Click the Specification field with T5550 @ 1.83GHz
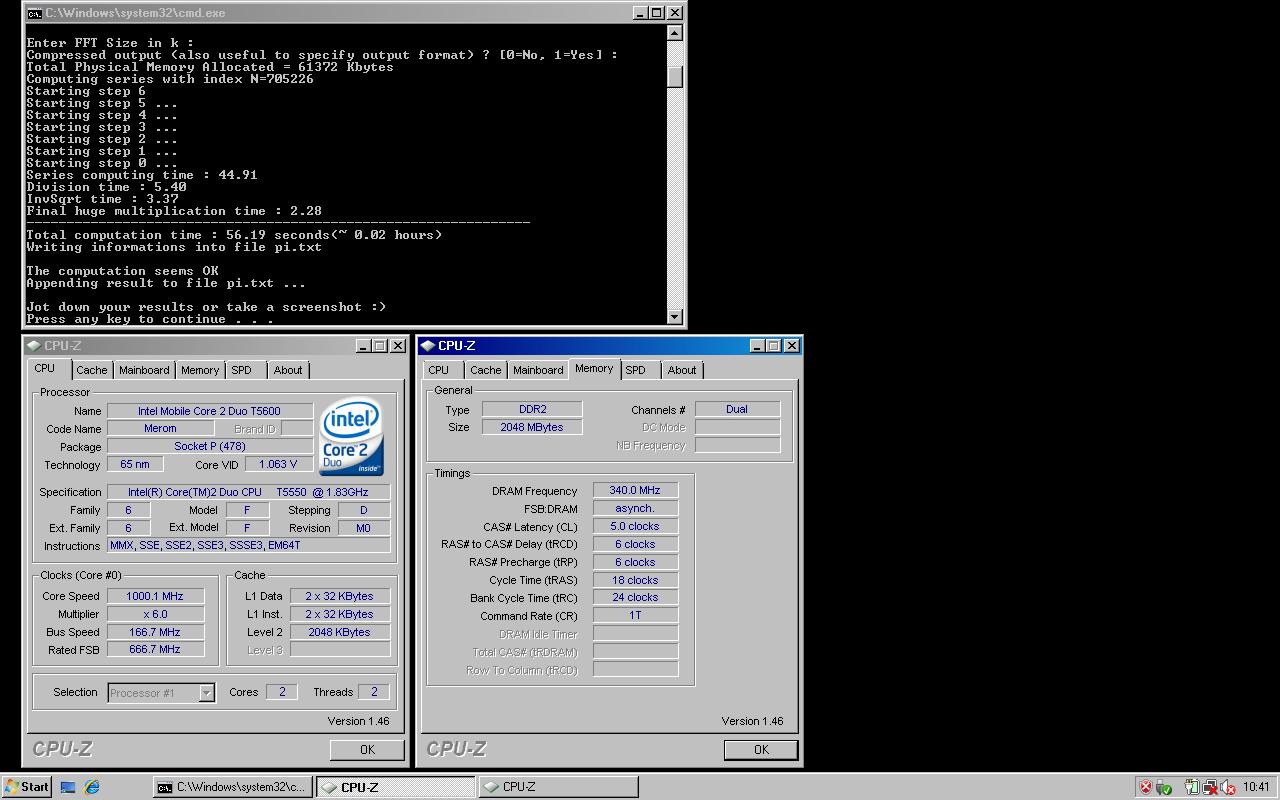Screen dimensions: 1280x800 coord(248,492)
